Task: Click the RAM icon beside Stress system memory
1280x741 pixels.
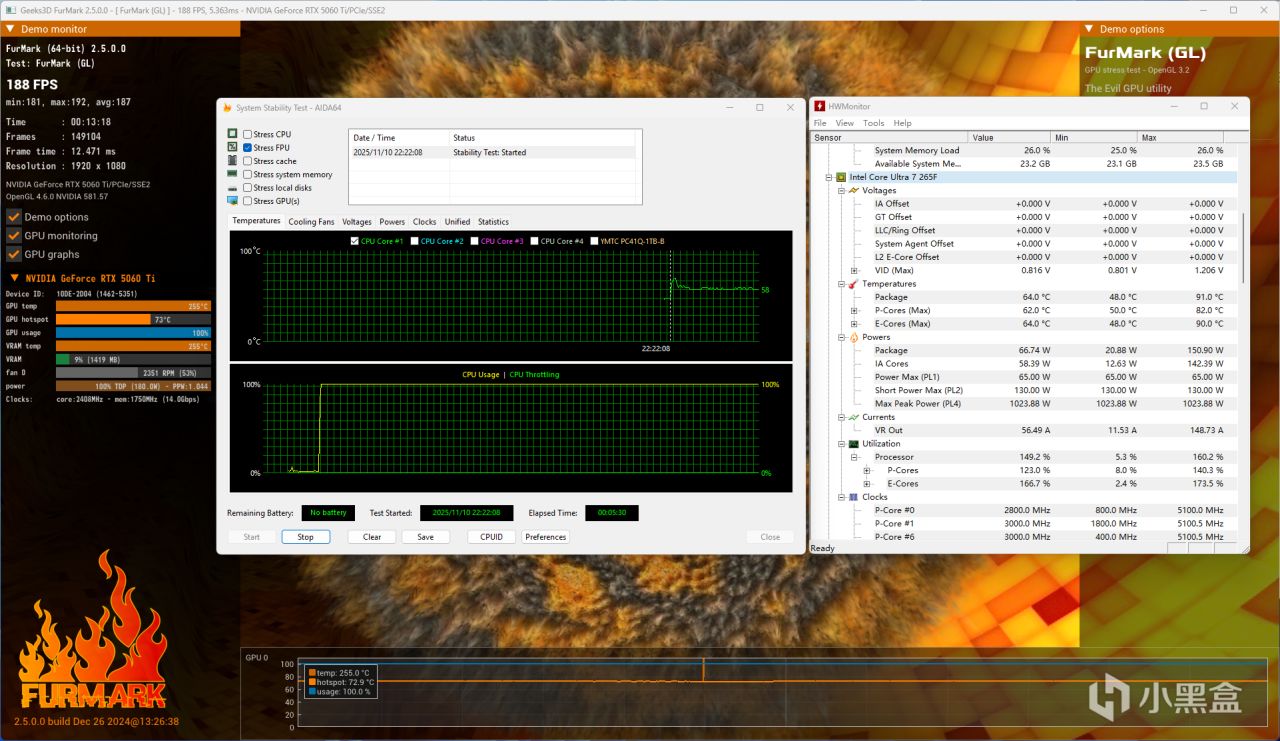Action: [233, 174]
